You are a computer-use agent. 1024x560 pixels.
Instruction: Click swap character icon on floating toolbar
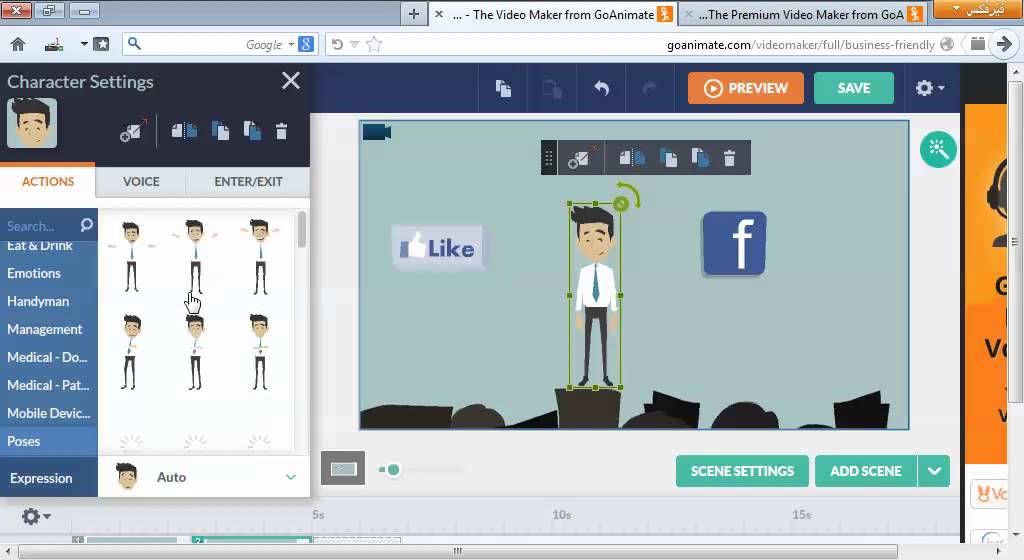click(x=581, y=157)
